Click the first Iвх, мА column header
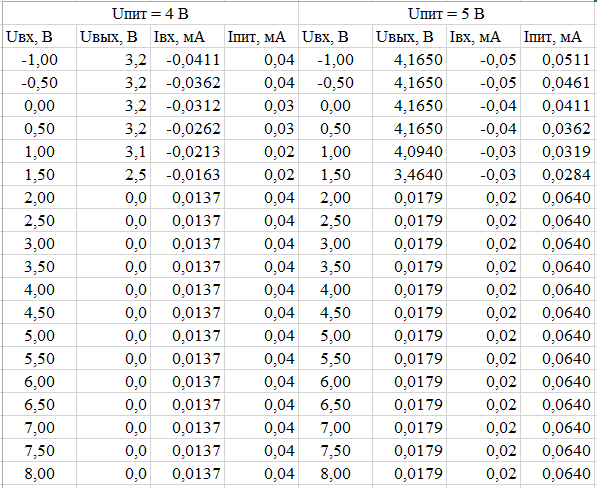 [187, 37]
